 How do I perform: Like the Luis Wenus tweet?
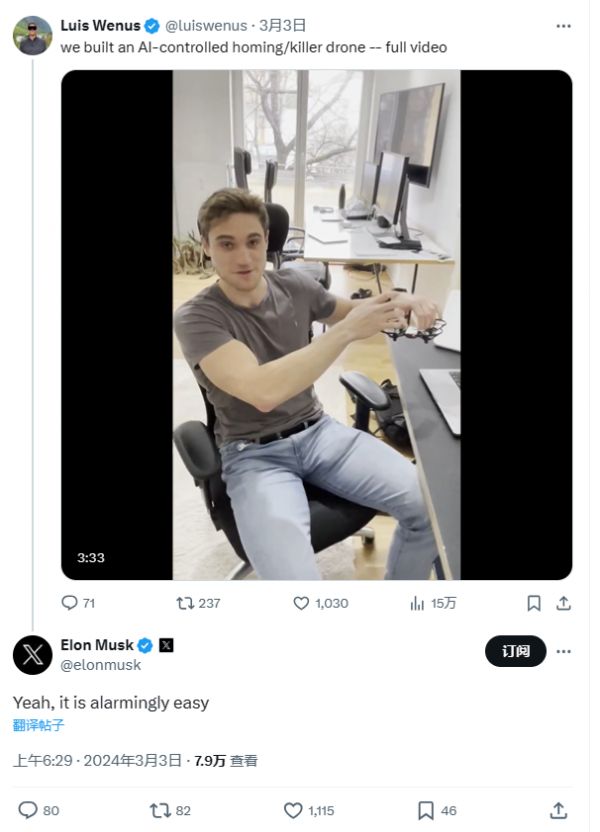[x=301, y=603]
